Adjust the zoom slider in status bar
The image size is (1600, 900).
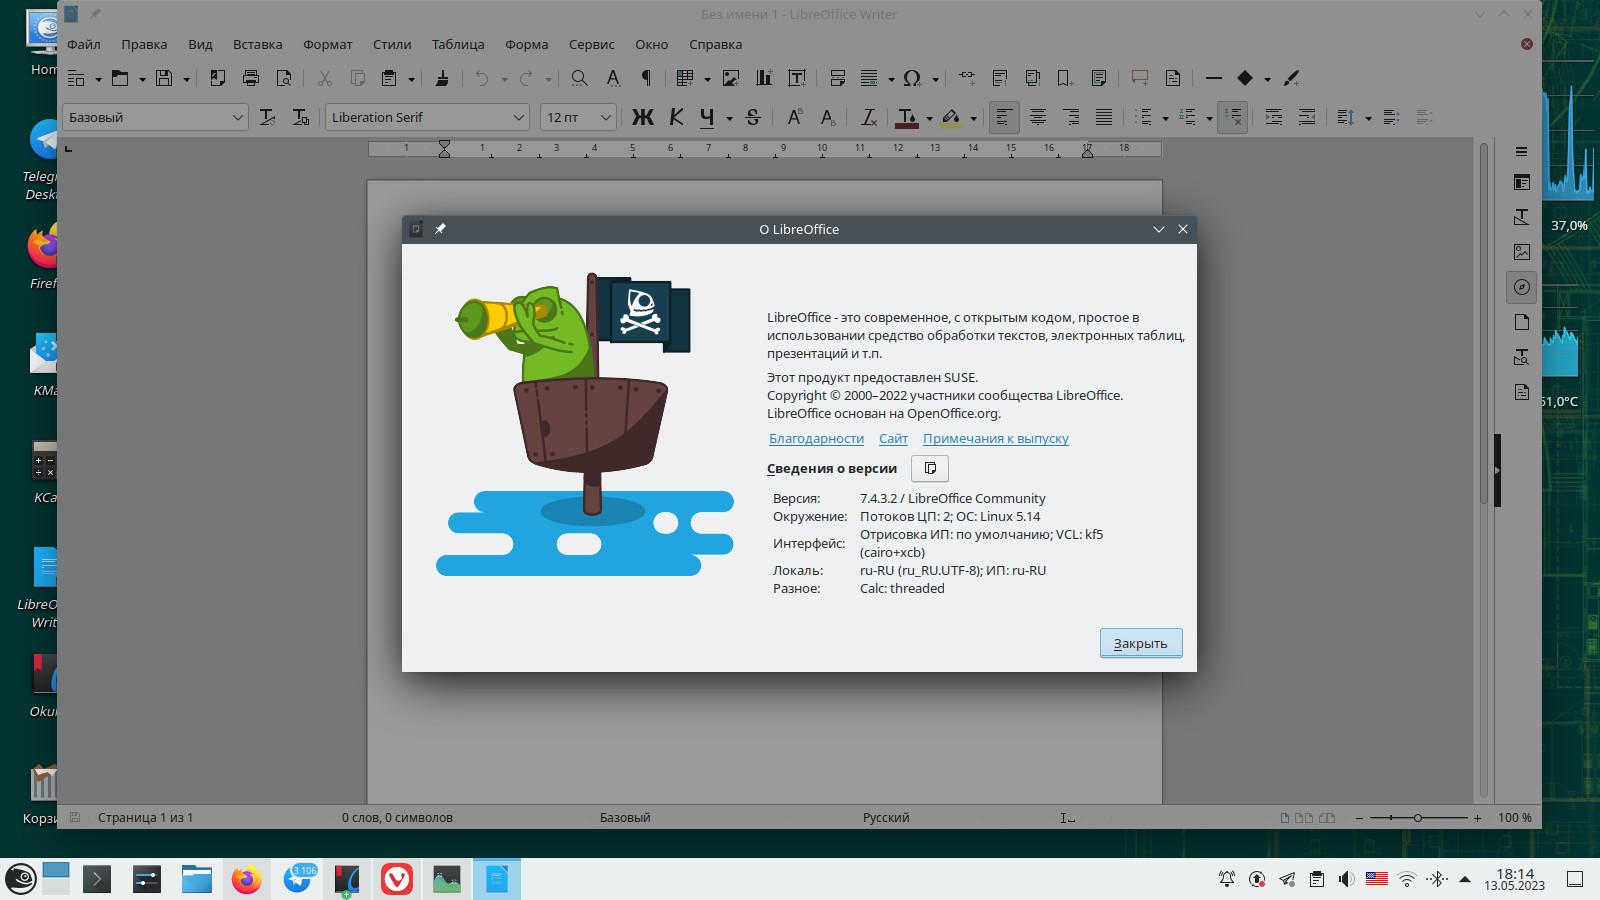(1417, 818)
